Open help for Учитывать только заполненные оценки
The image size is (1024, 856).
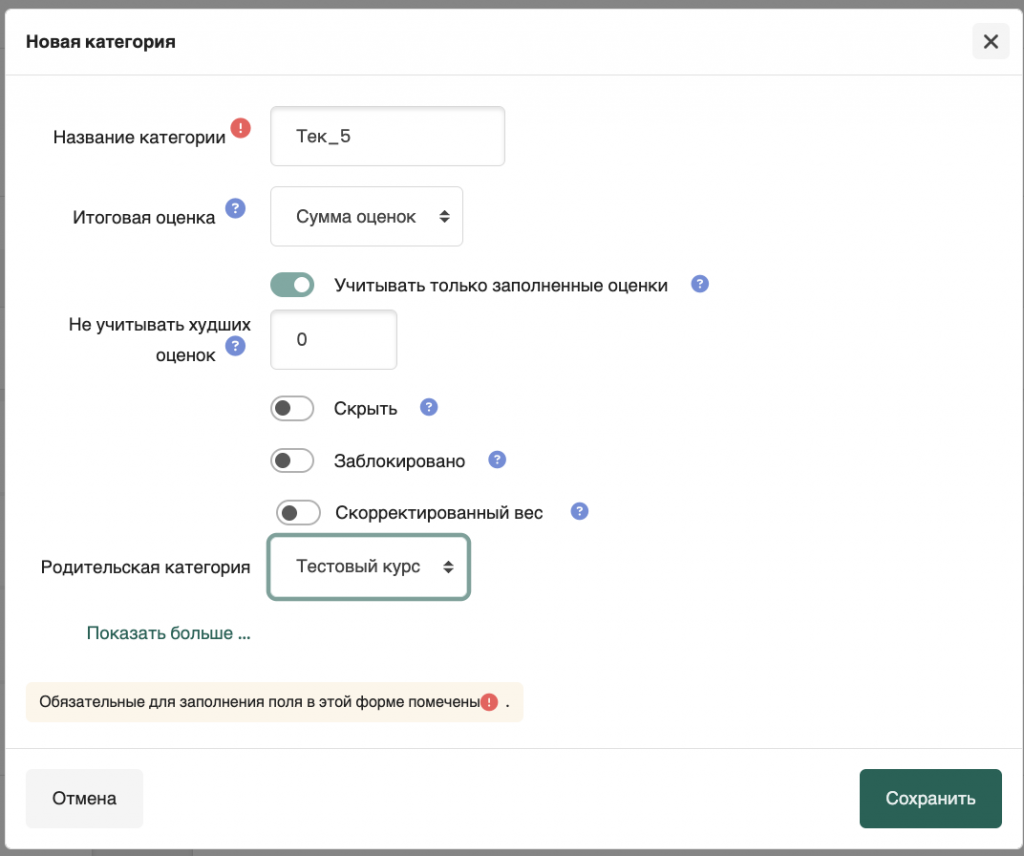tap(700, 284)
